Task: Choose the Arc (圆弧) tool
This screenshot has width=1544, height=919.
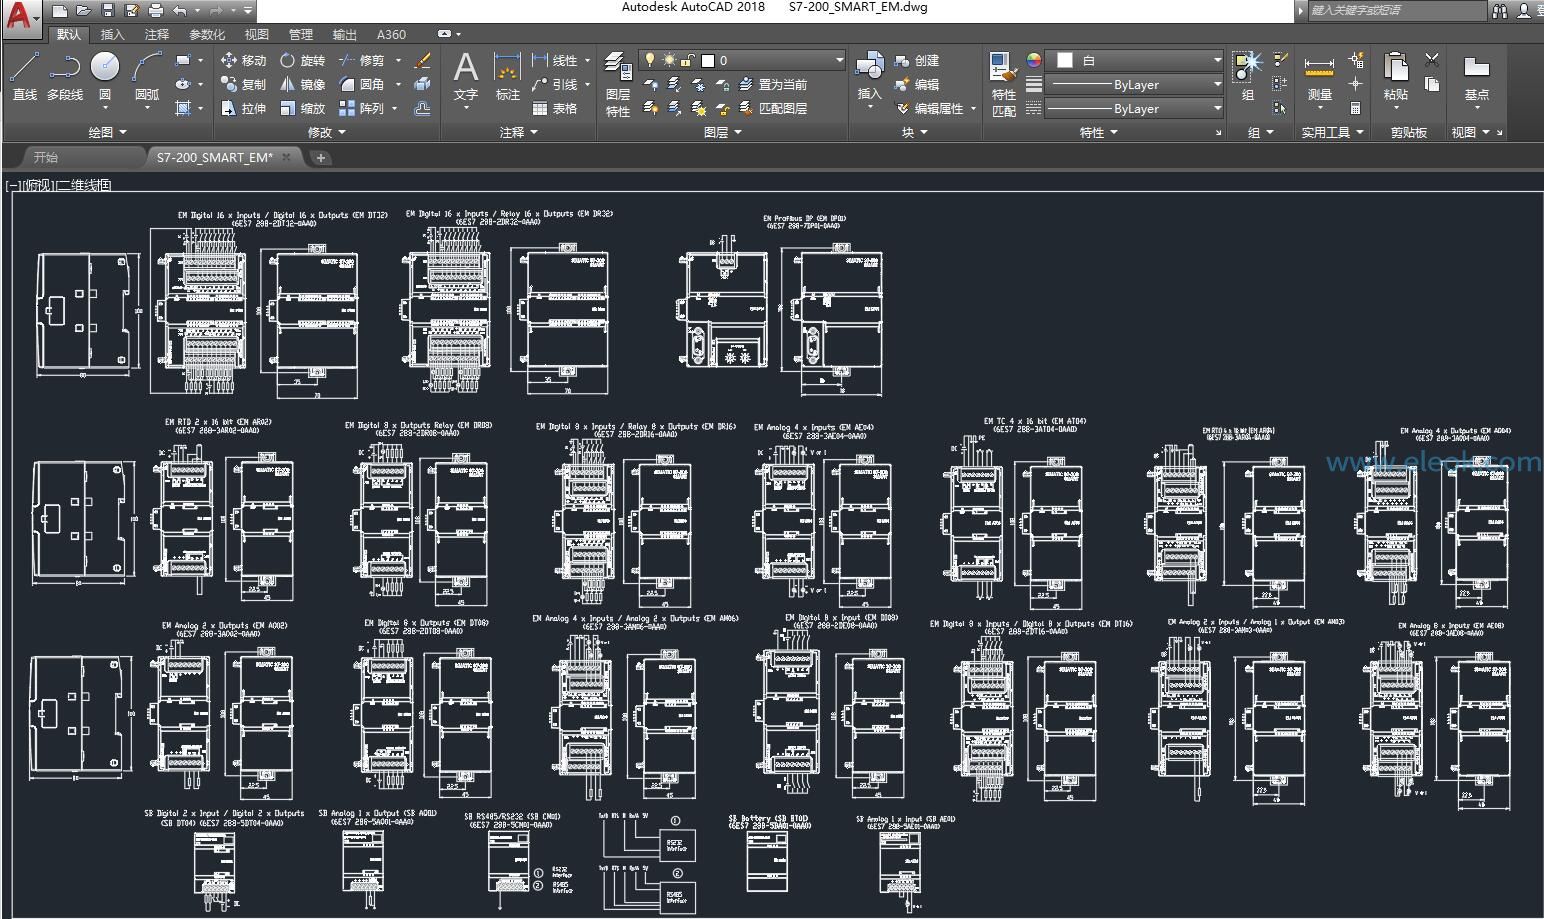Action: [x=147, y=76]
